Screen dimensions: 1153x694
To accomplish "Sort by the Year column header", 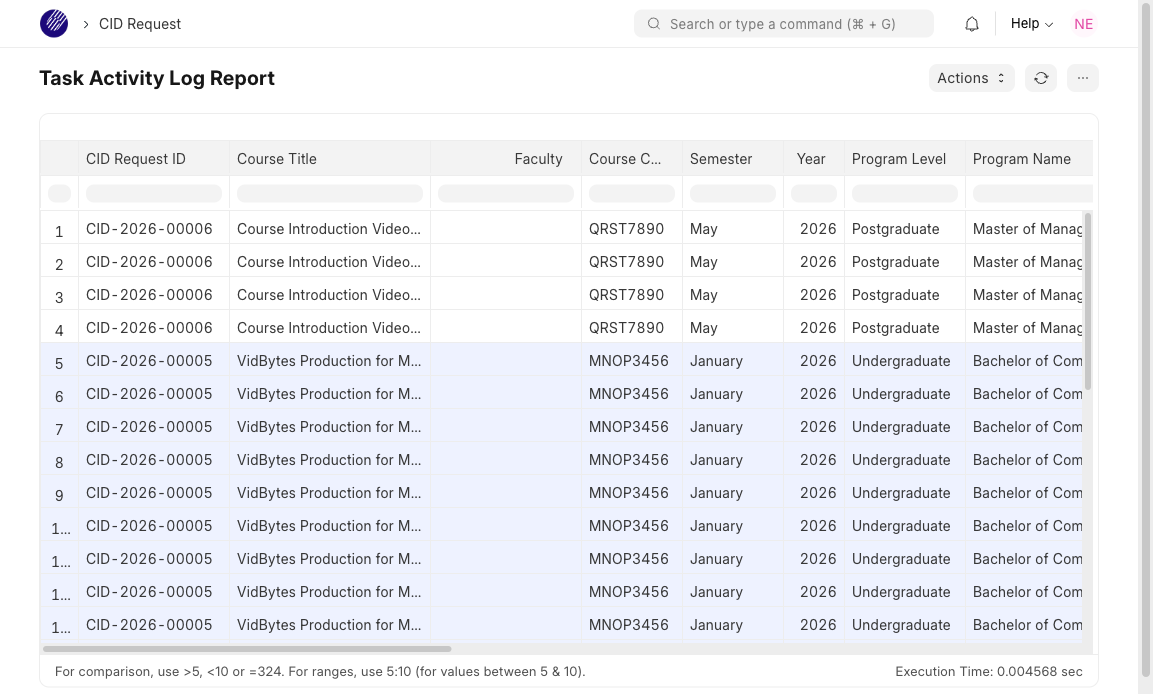I will [x=811, y=158].
